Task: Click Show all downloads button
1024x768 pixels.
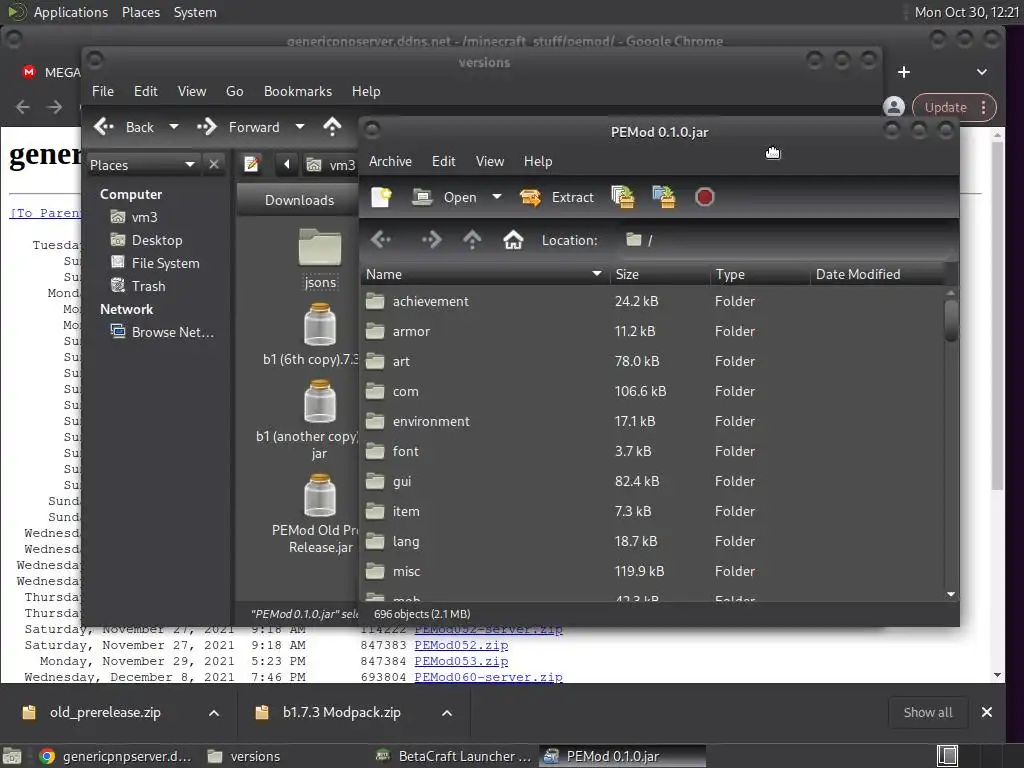Action: [x=927, y=712]
